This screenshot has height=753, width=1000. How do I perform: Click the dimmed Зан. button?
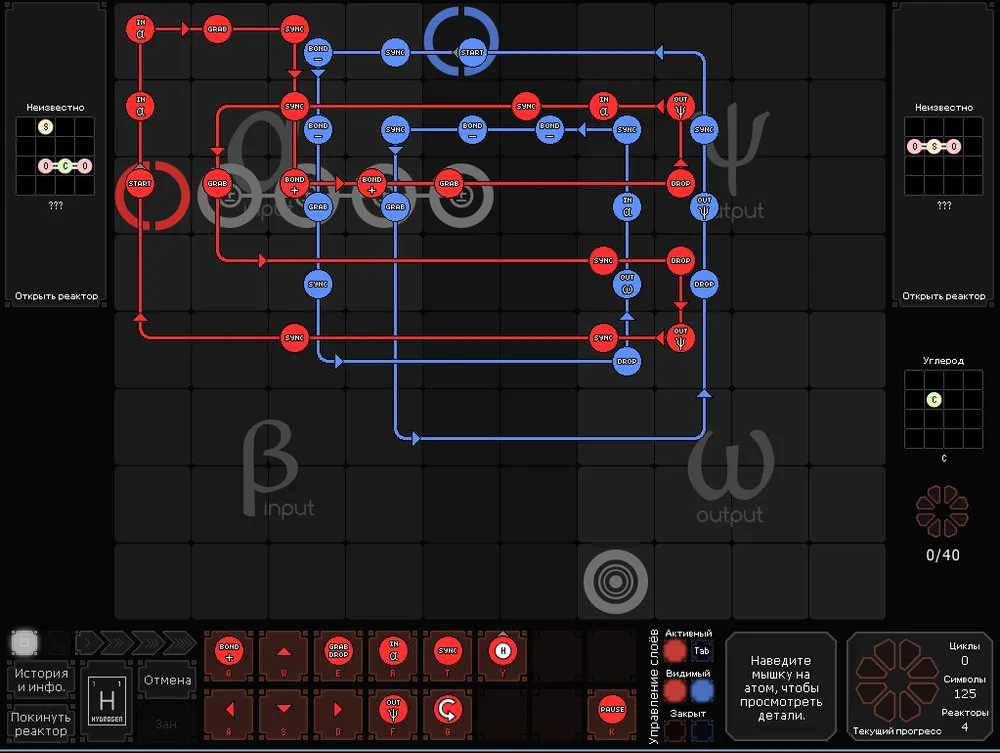(167, 724)
